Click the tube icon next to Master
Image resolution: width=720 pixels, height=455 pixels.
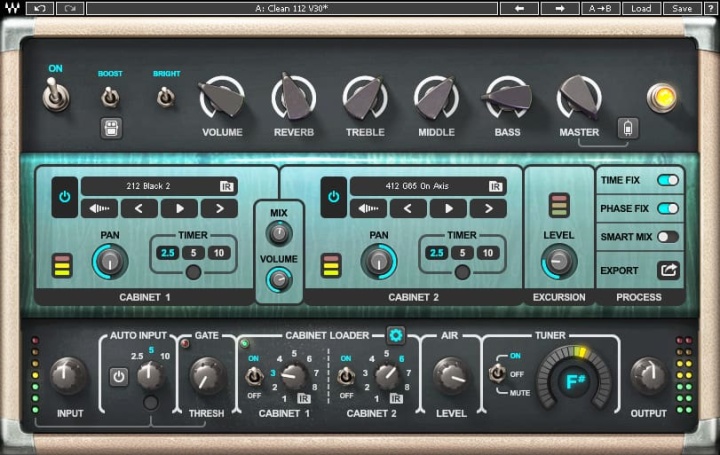coord(628,129)
